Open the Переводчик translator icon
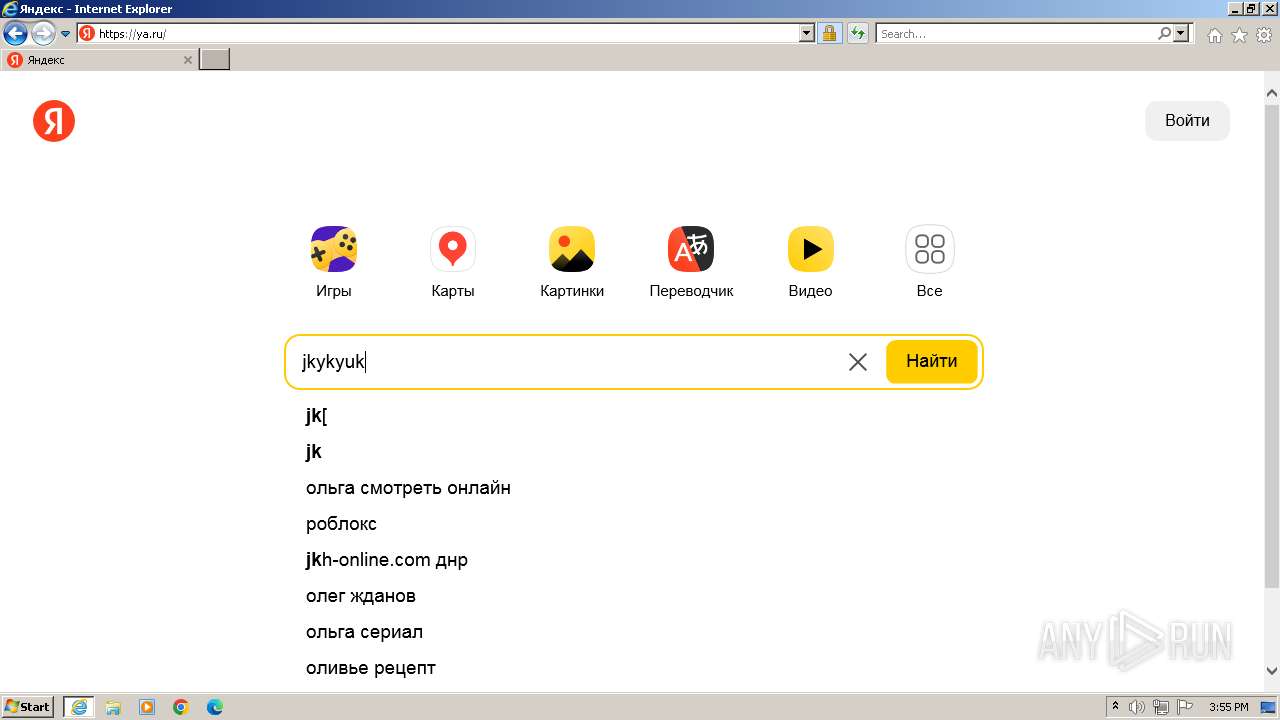This screenshot has width=1280, height=720. click(x=691, y=249)
